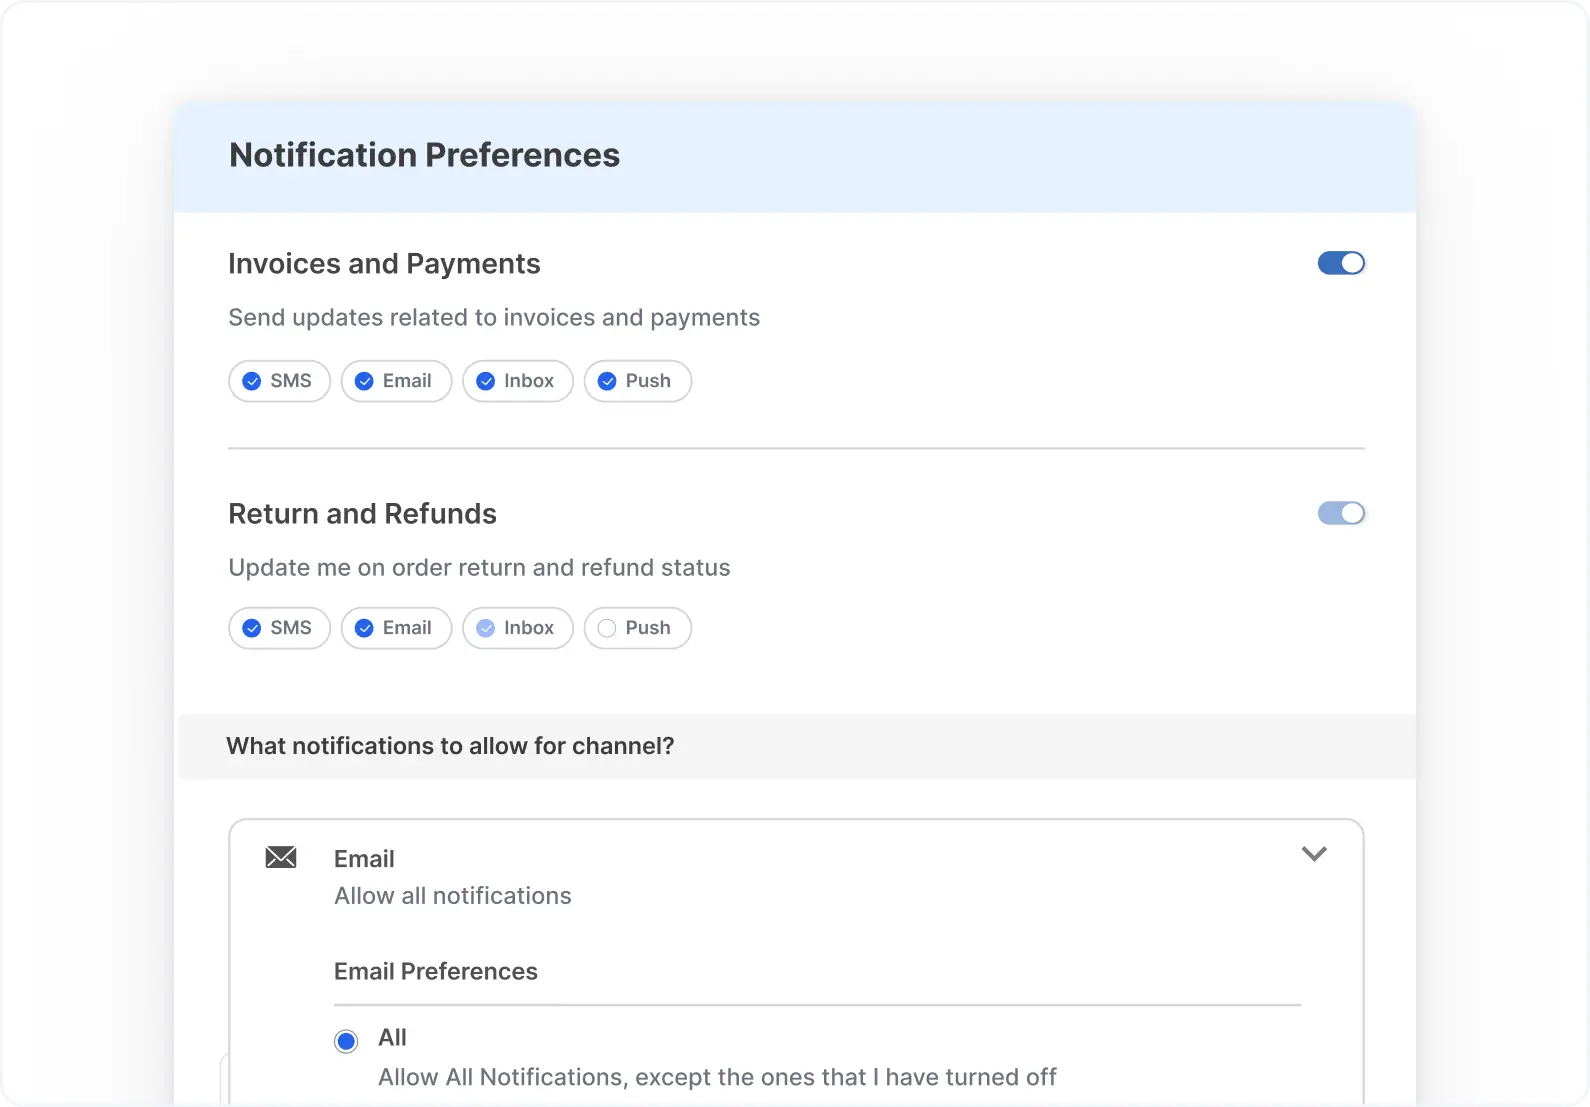Click "What notifications to allow for channel?" bar
1590x1107 pixels.
click(x=450, y=746)
